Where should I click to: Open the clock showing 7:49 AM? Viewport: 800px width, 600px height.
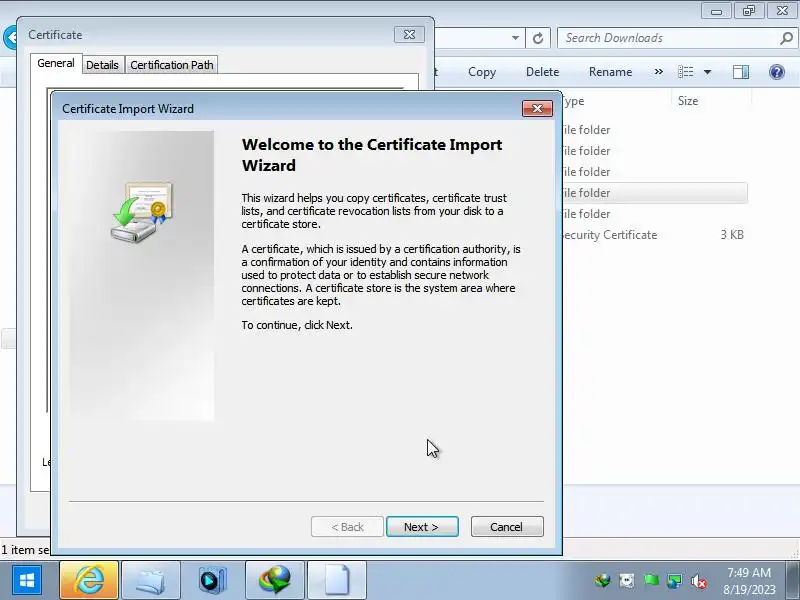(x=748, y=581)
